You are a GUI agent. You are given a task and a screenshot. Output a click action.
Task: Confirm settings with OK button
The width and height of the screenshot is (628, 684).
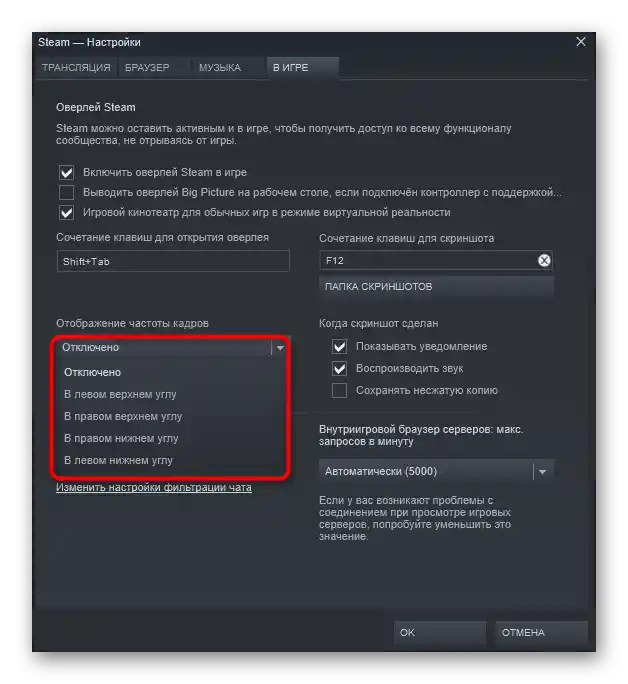440,633
